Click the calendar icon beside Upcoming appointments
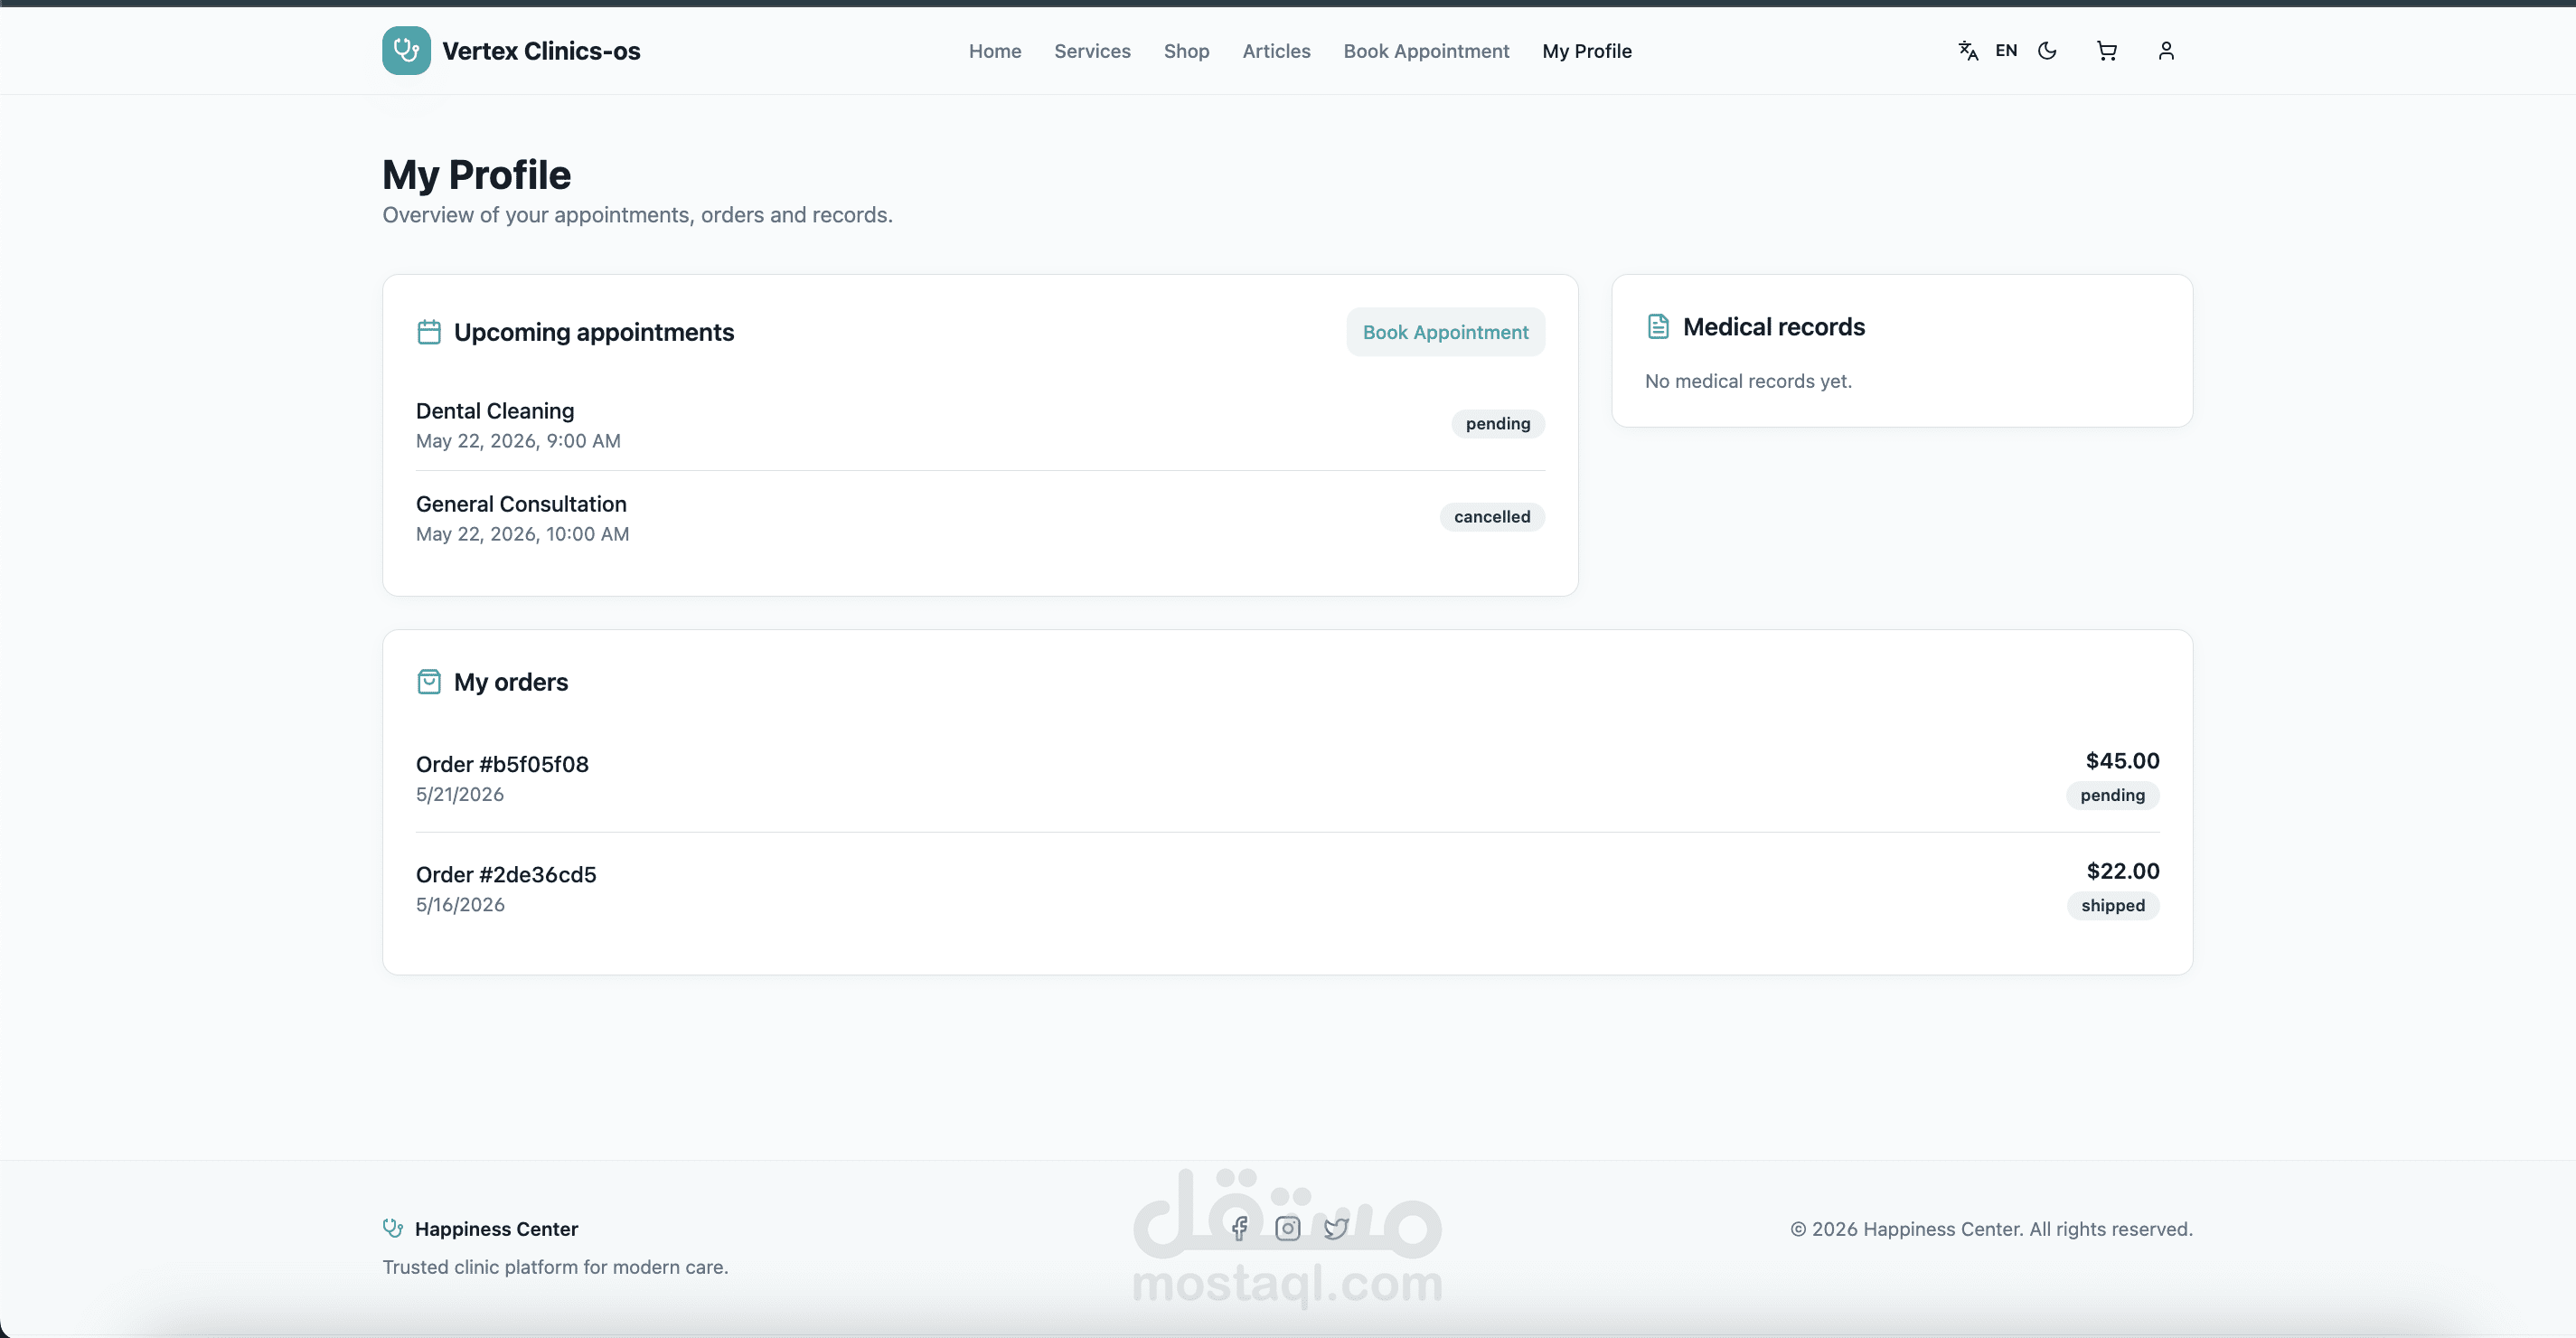The image size is (2576, 1338). [x=429, y=332]
